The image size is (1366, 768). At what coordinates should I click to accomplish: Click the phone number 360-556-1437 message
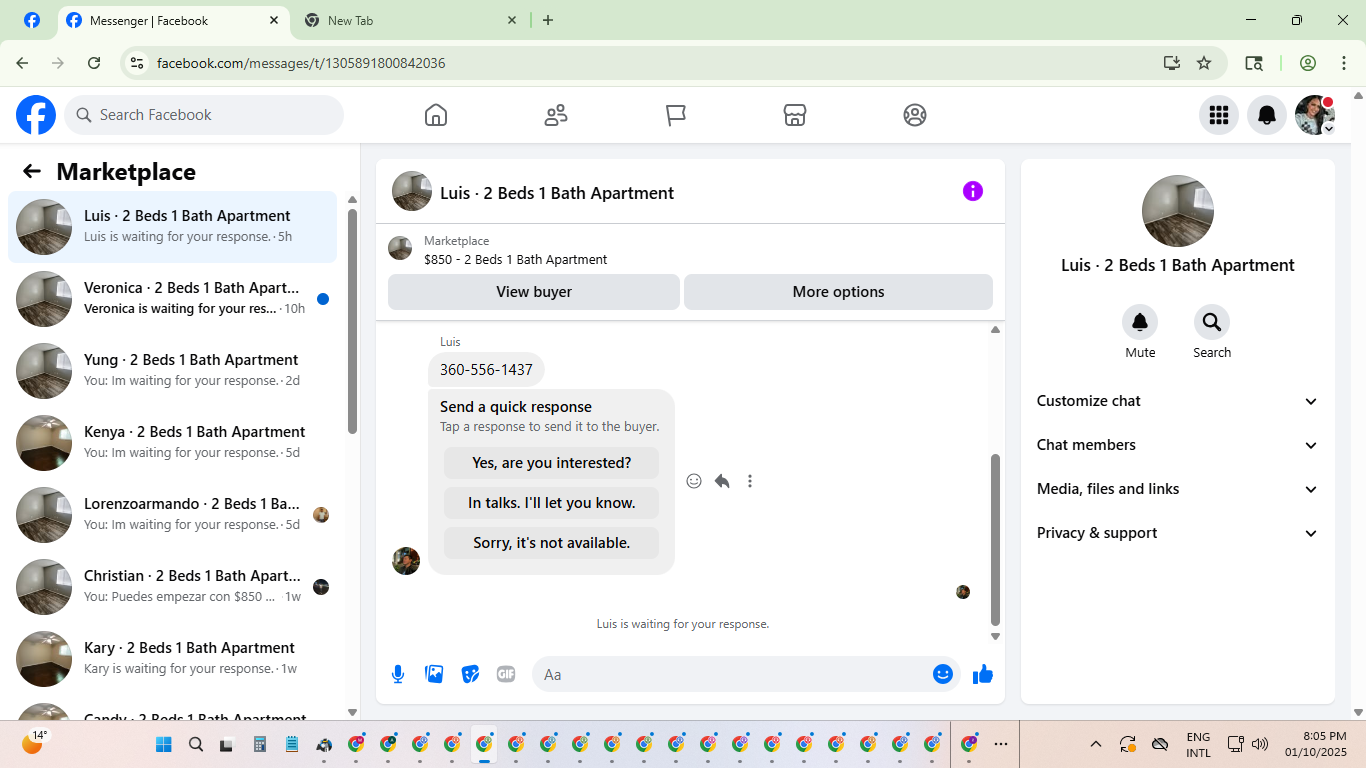coord(486,370)
